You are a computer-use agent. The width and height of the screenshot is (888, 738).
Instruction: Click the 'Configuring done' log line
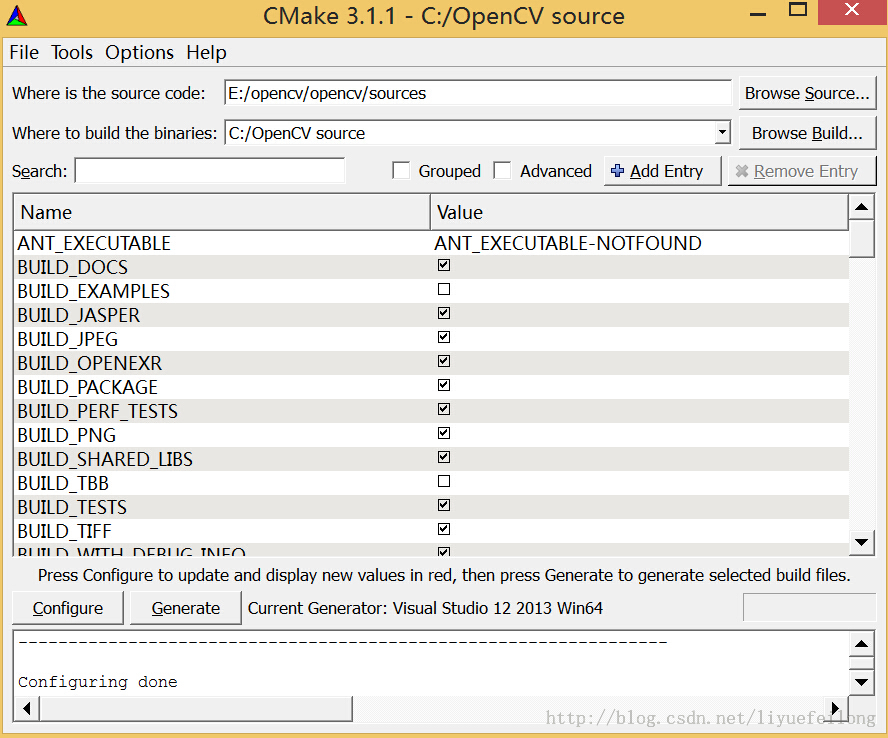(97, 682)
